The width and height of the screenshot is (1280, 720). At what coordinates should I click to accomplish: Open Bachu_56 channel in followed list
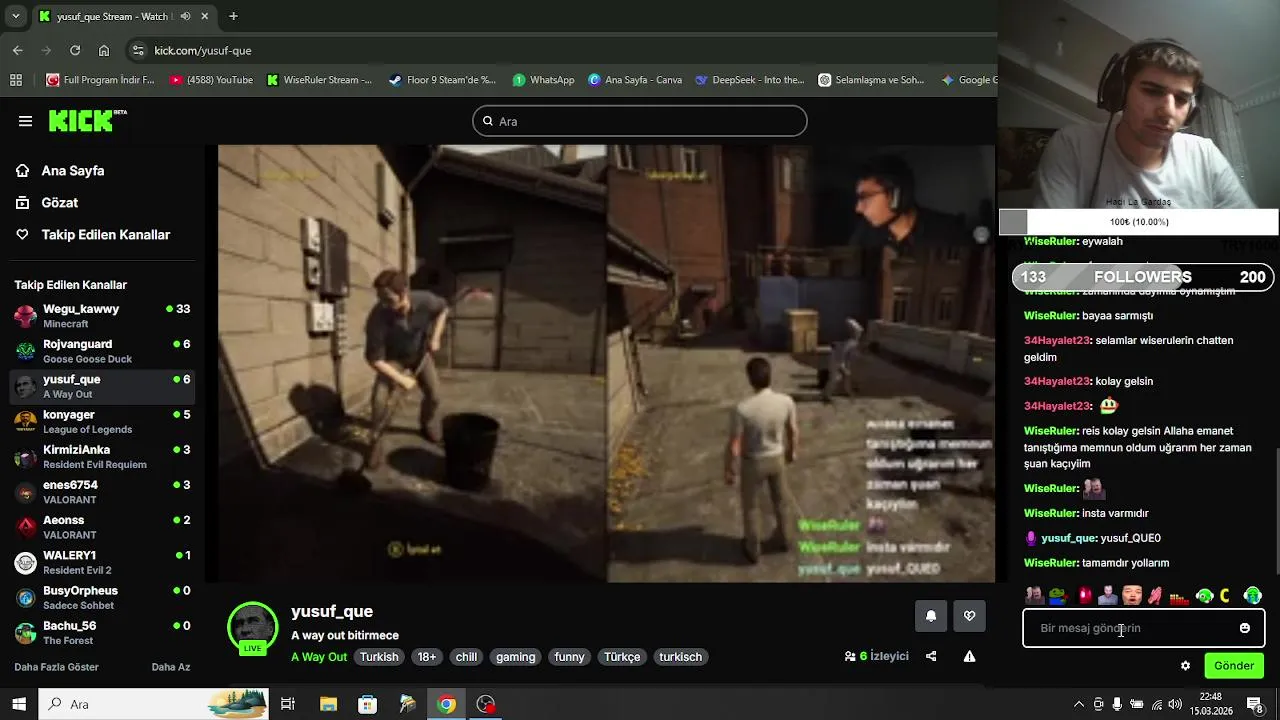click(x=103, y=633)
